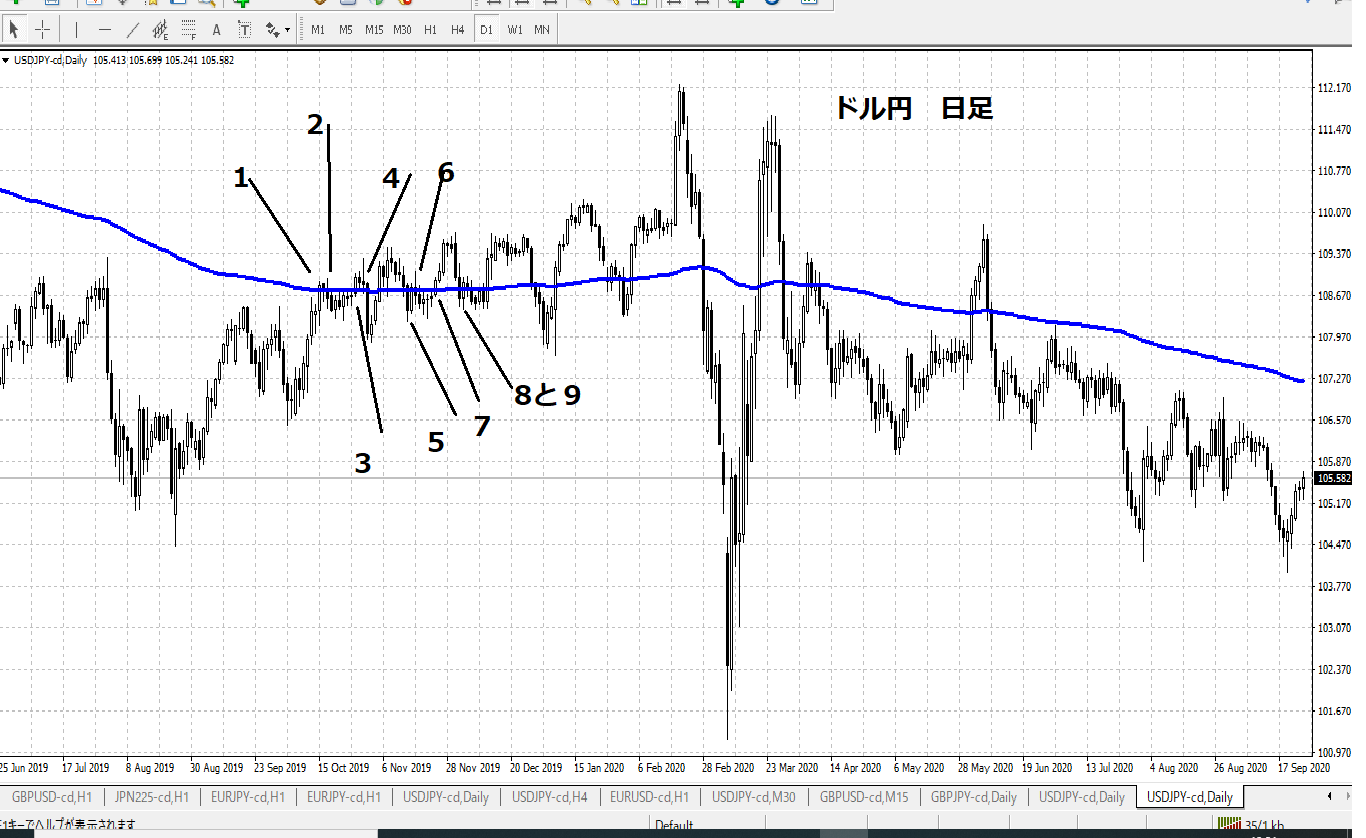The width and height of the screenshot is (1366, 838).
Task: Expand the USDJPY-cd,Daily chart title triangle
Action: (x=7, y=61)
